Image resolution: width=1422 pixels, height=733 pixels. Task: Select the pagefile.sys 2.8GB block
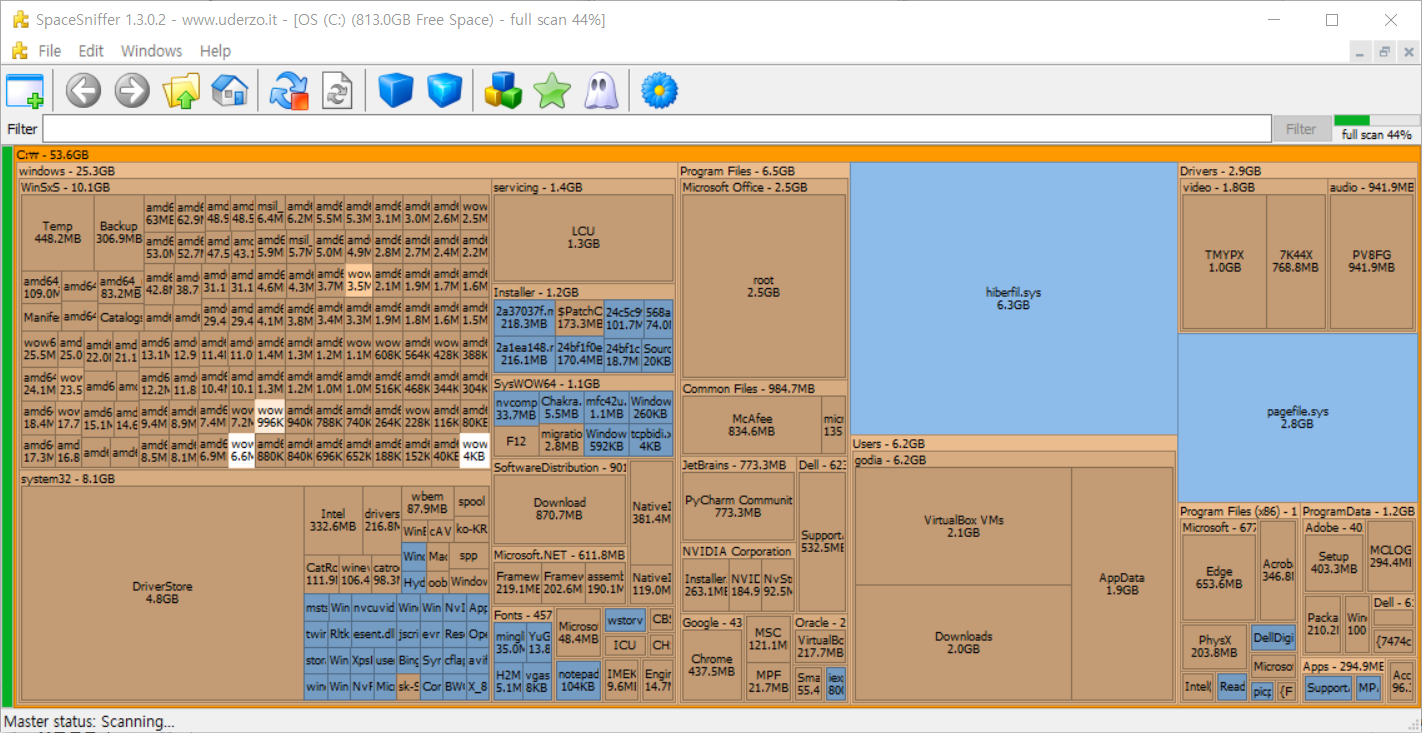[x=1298, y=417]
